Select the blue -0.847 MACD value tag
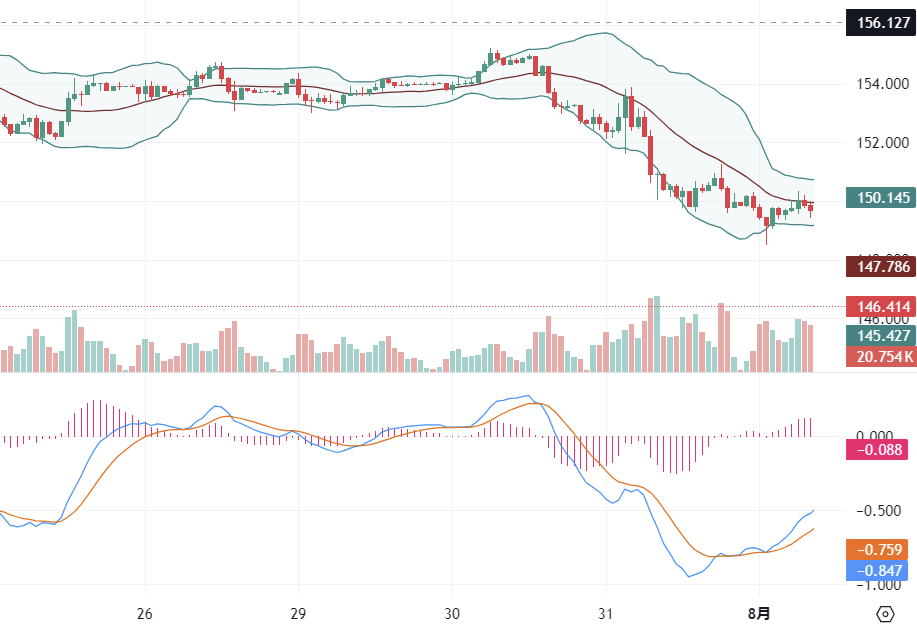This screenshot has height=628, width=917. click(x=880, y=570)
